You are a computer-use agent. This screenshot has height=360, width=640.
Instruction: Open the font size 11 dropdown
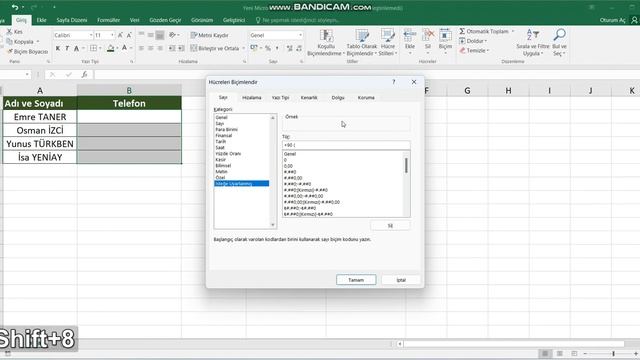click(x=112, y=36)
